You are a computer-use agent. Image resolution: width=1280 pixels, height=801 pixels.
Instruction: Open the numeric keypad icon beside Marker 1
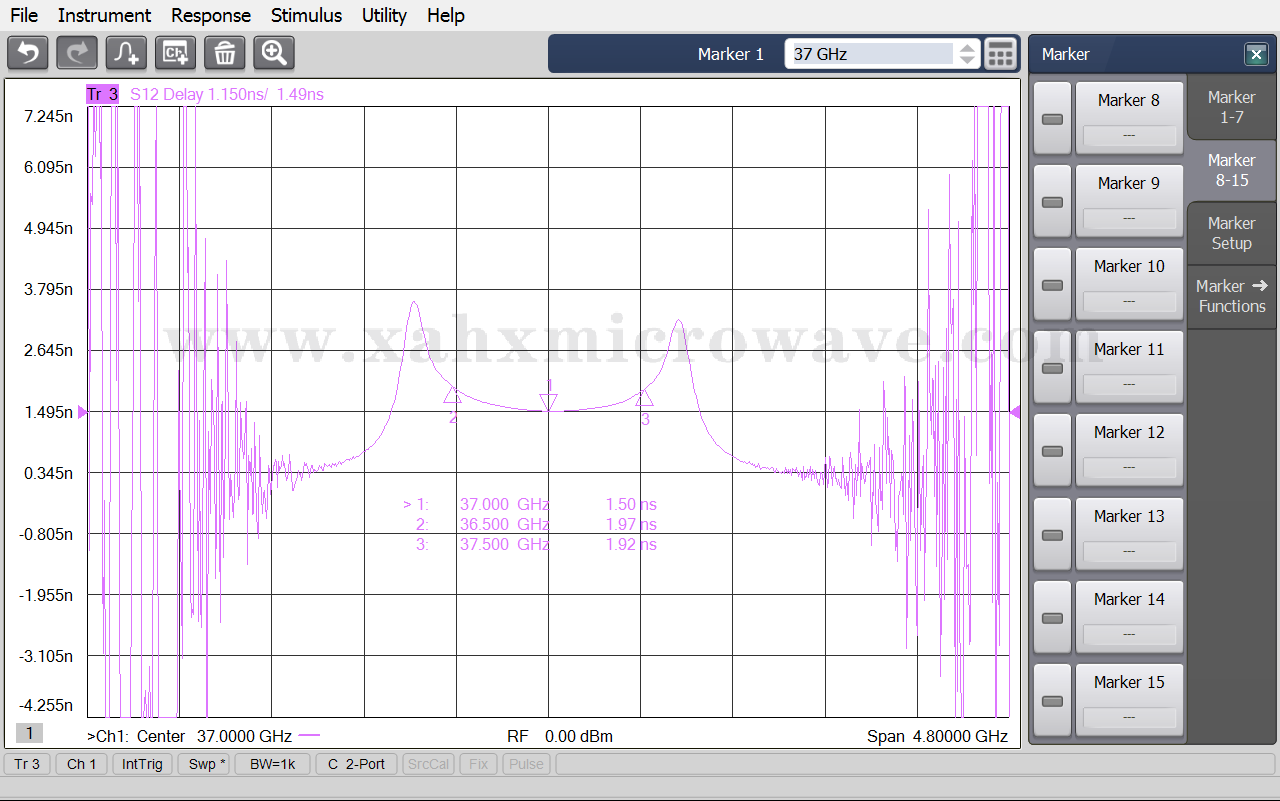click(x=1000, y=54)
